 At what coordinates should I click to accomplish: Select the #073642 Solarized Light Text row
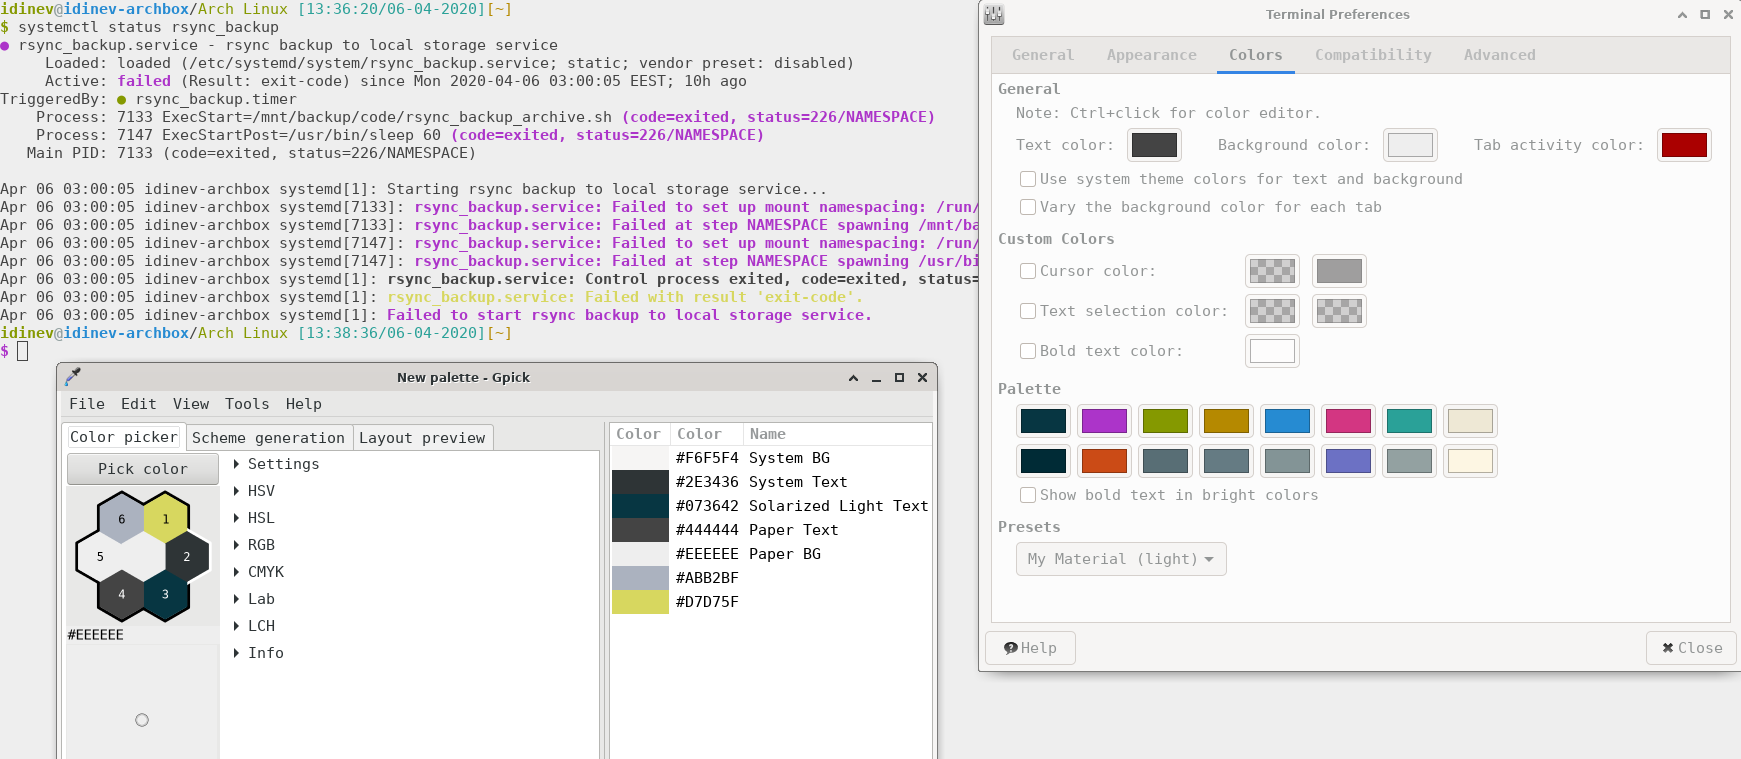click(x=771, y=506)
